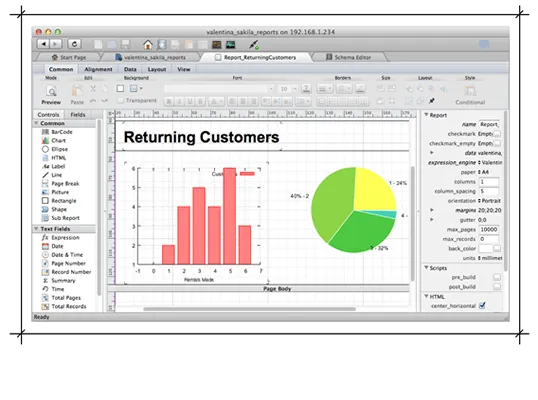Click the back_color swatch field
This screenshot has height=400, width=538.
[485, 248]
